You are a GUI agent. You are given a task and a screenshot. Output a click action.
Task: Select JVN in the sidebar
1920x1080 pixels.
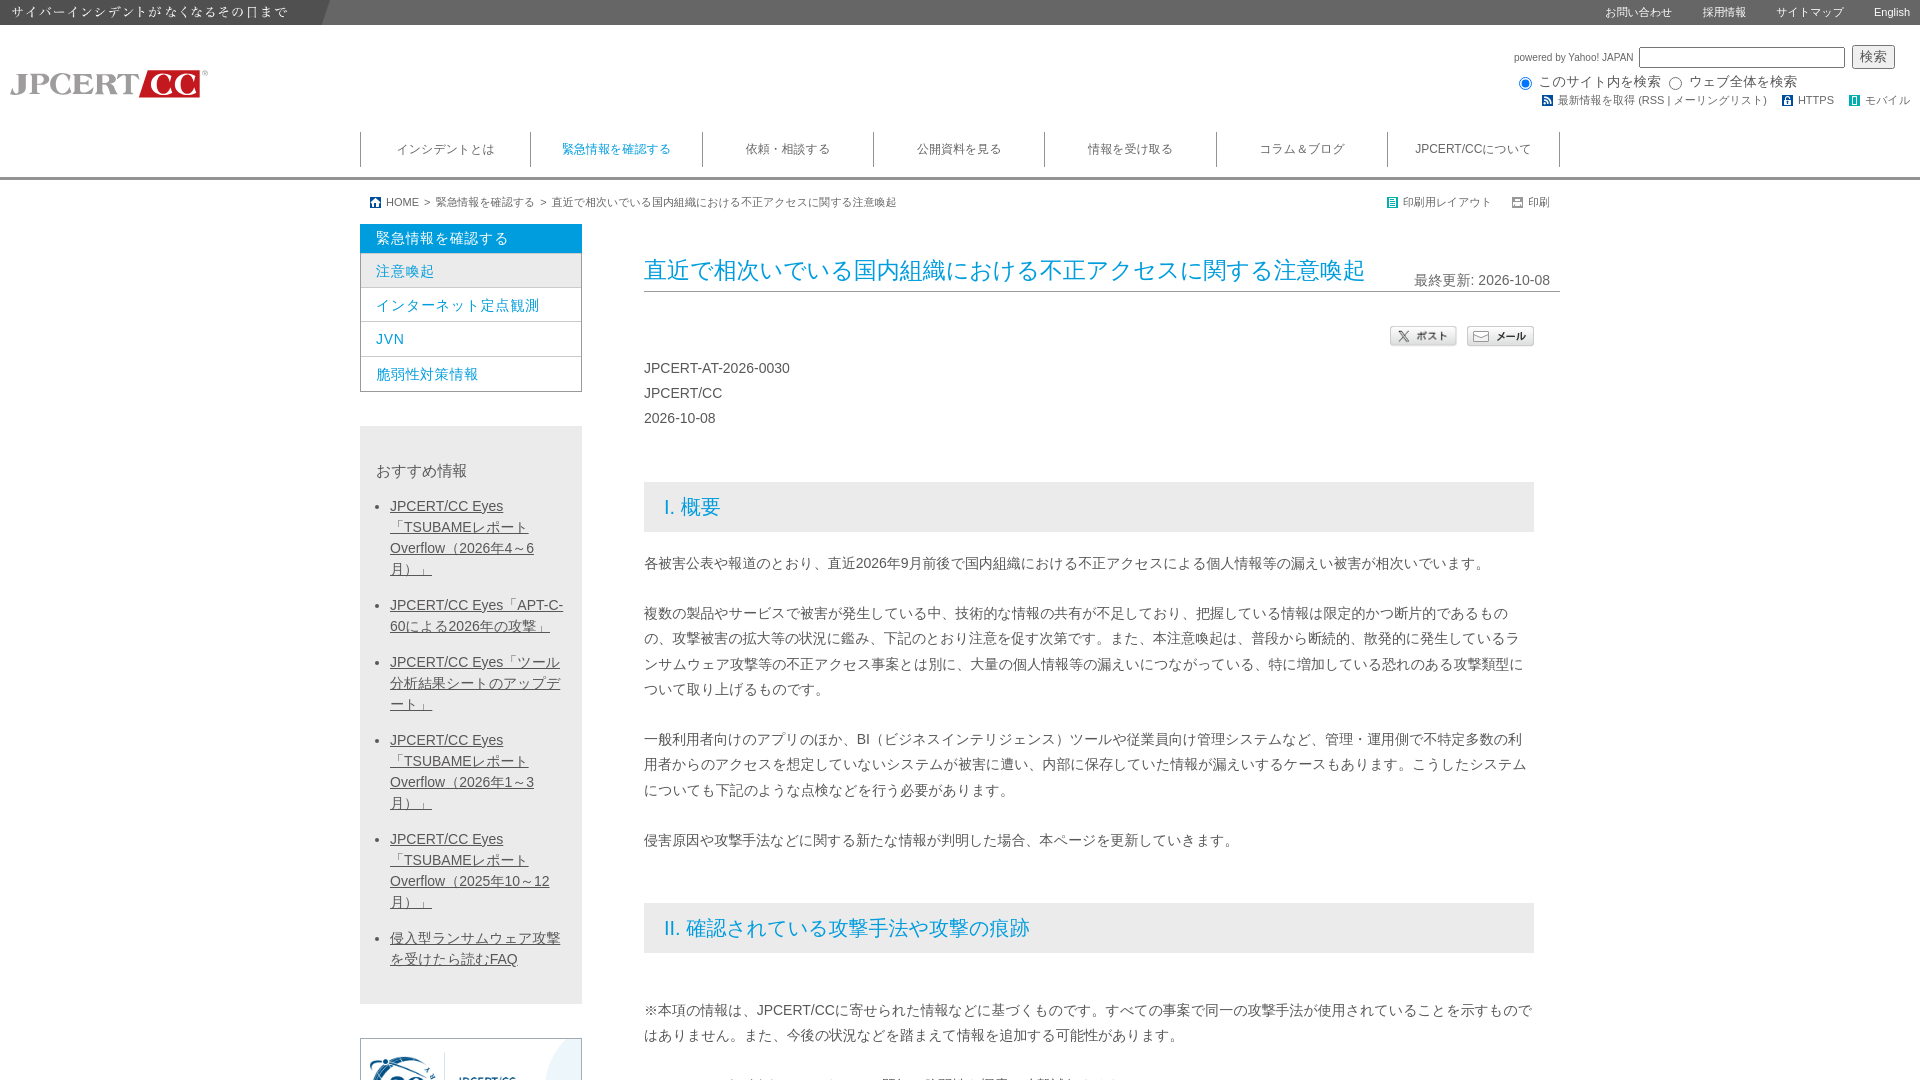471,340
